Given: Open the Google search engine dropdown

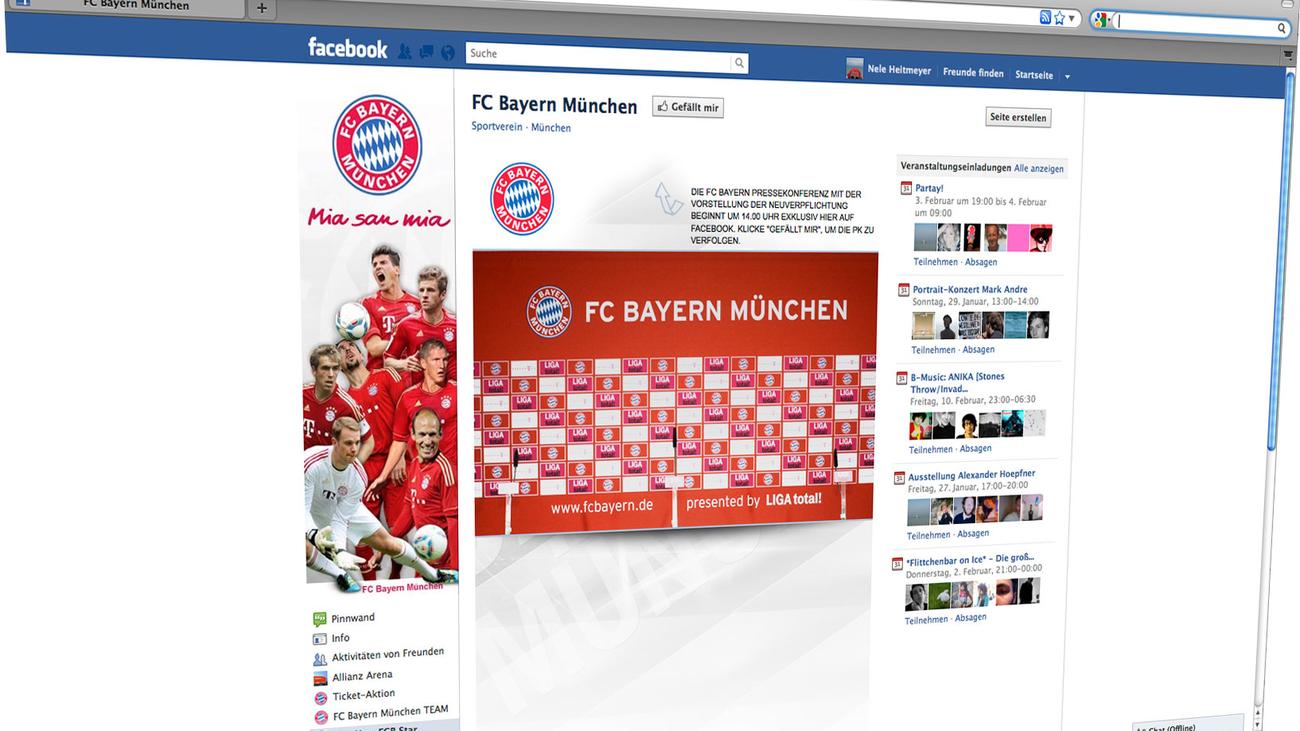Looking at the screenshot, I should point(1102,20).
